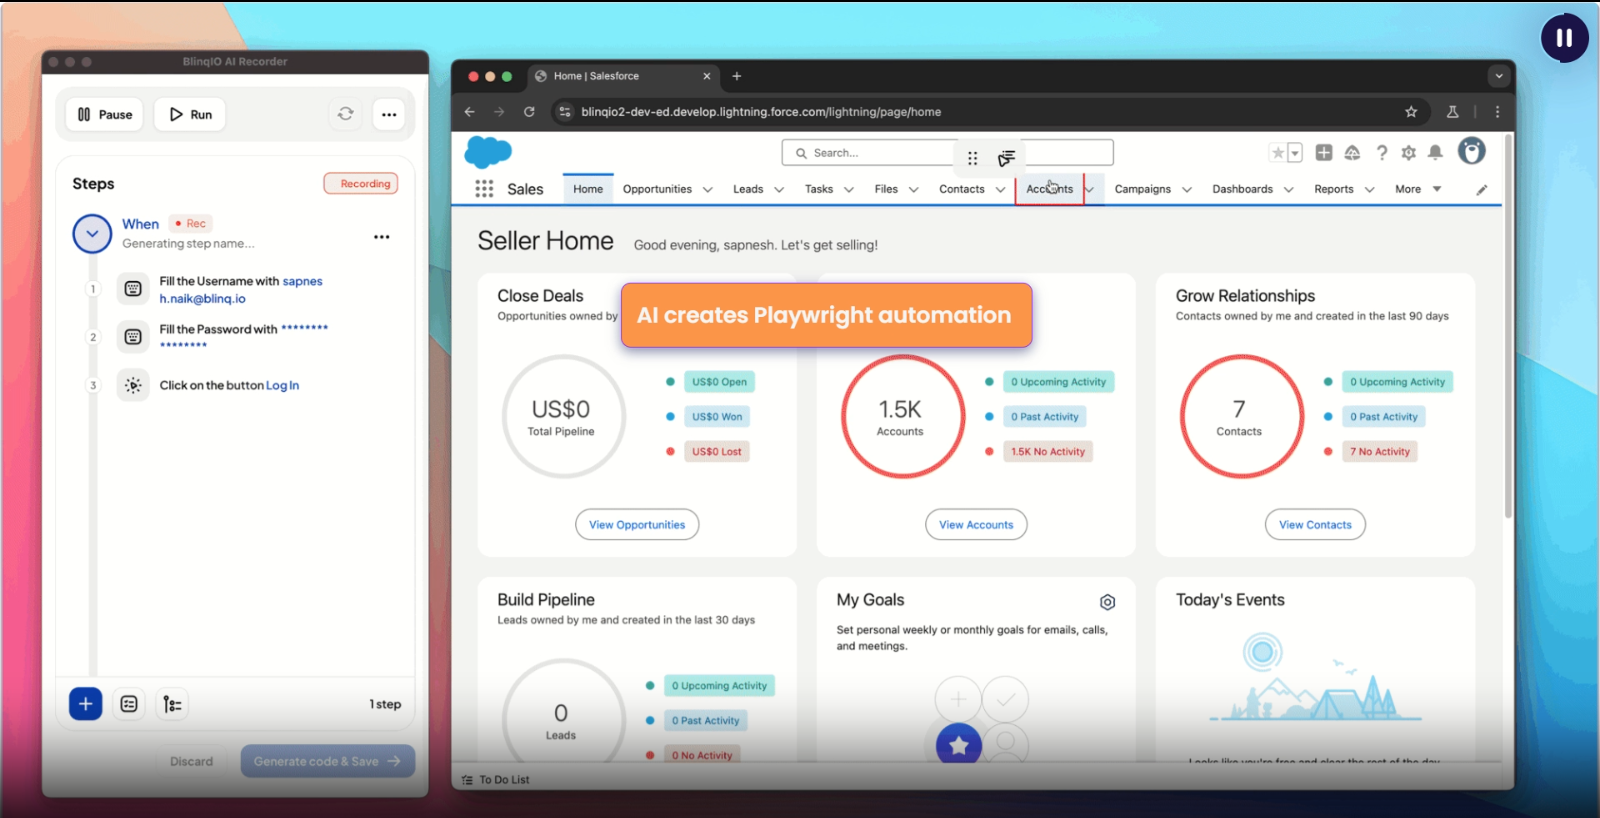Image resolution: width=1600 pixels, height=818 pixels.
Task: Go back in the browser
Action: click(470, 112)
